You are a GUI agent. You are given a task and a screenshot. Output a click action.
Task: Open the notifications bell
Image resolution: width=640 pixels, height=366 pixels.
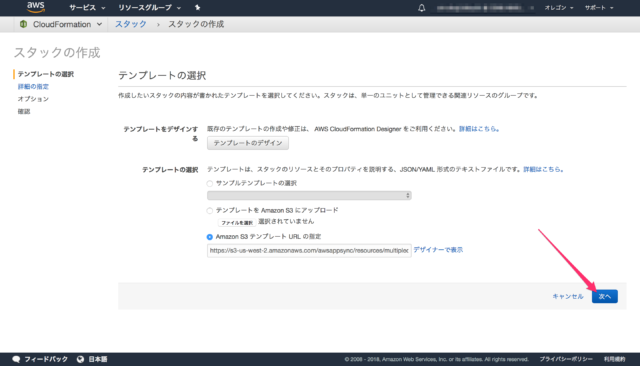pos(422,8)
